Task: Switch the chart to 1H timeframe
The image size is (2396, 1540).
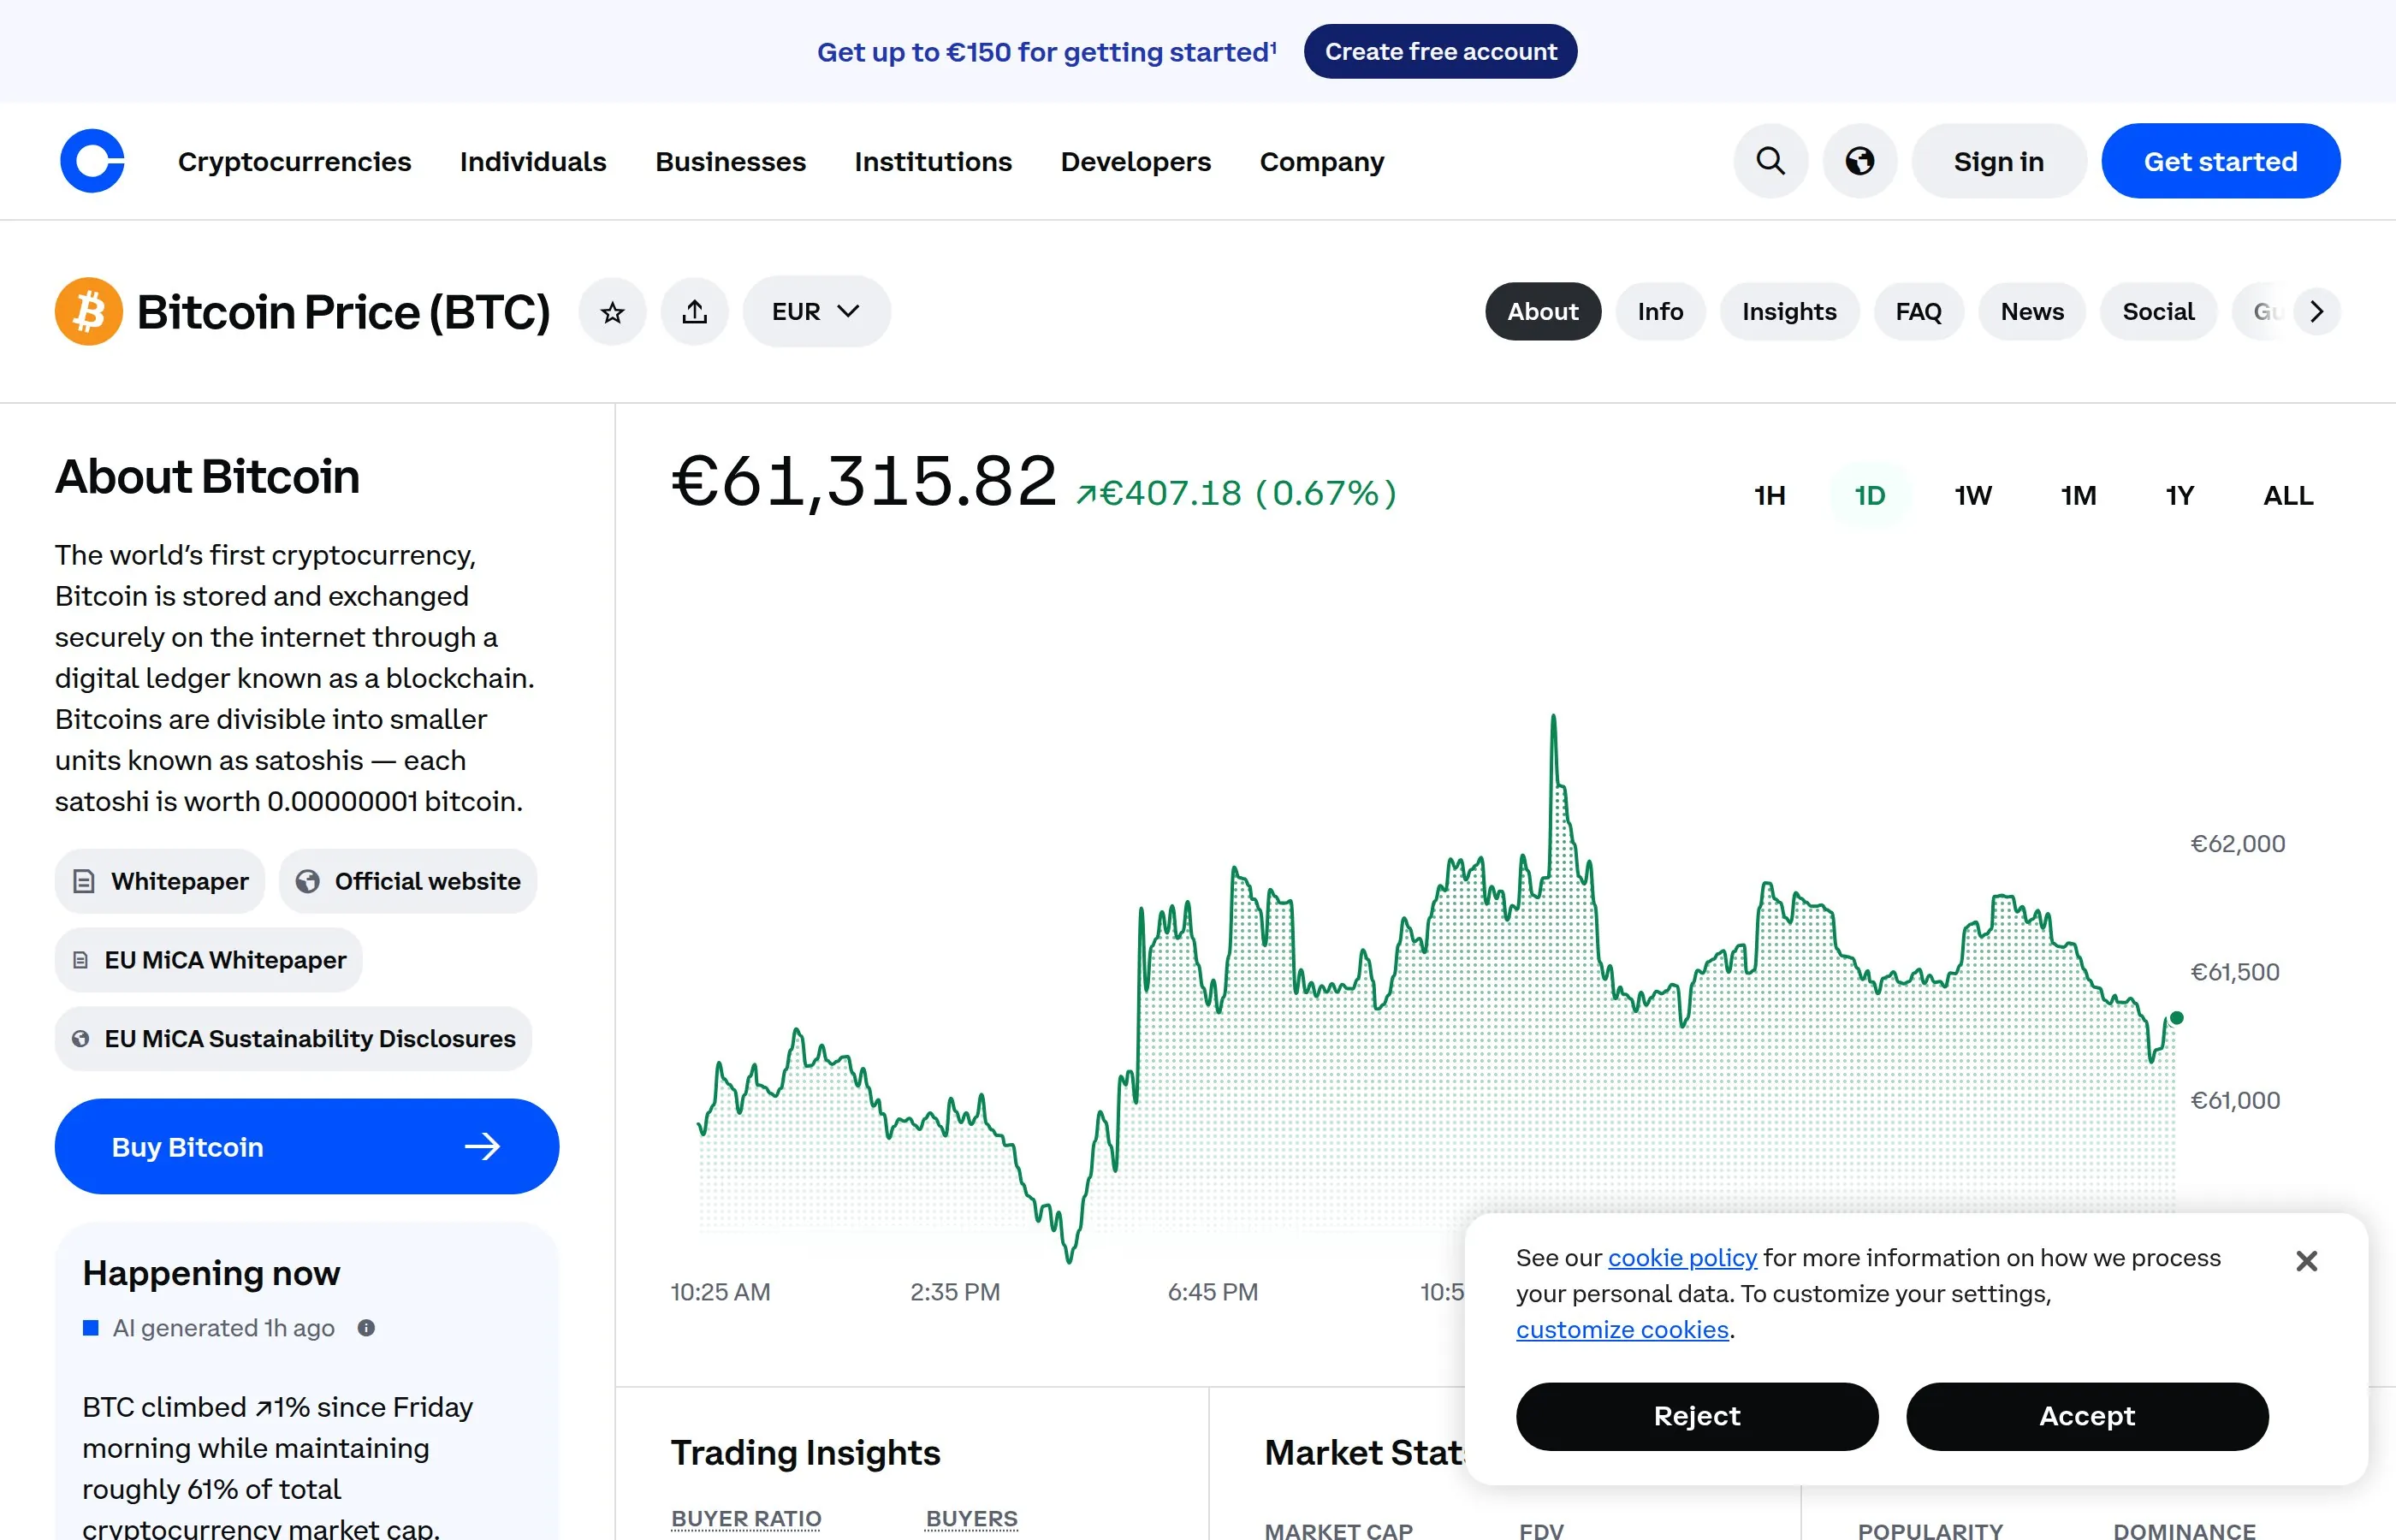Action: (x=1768, y=495)
